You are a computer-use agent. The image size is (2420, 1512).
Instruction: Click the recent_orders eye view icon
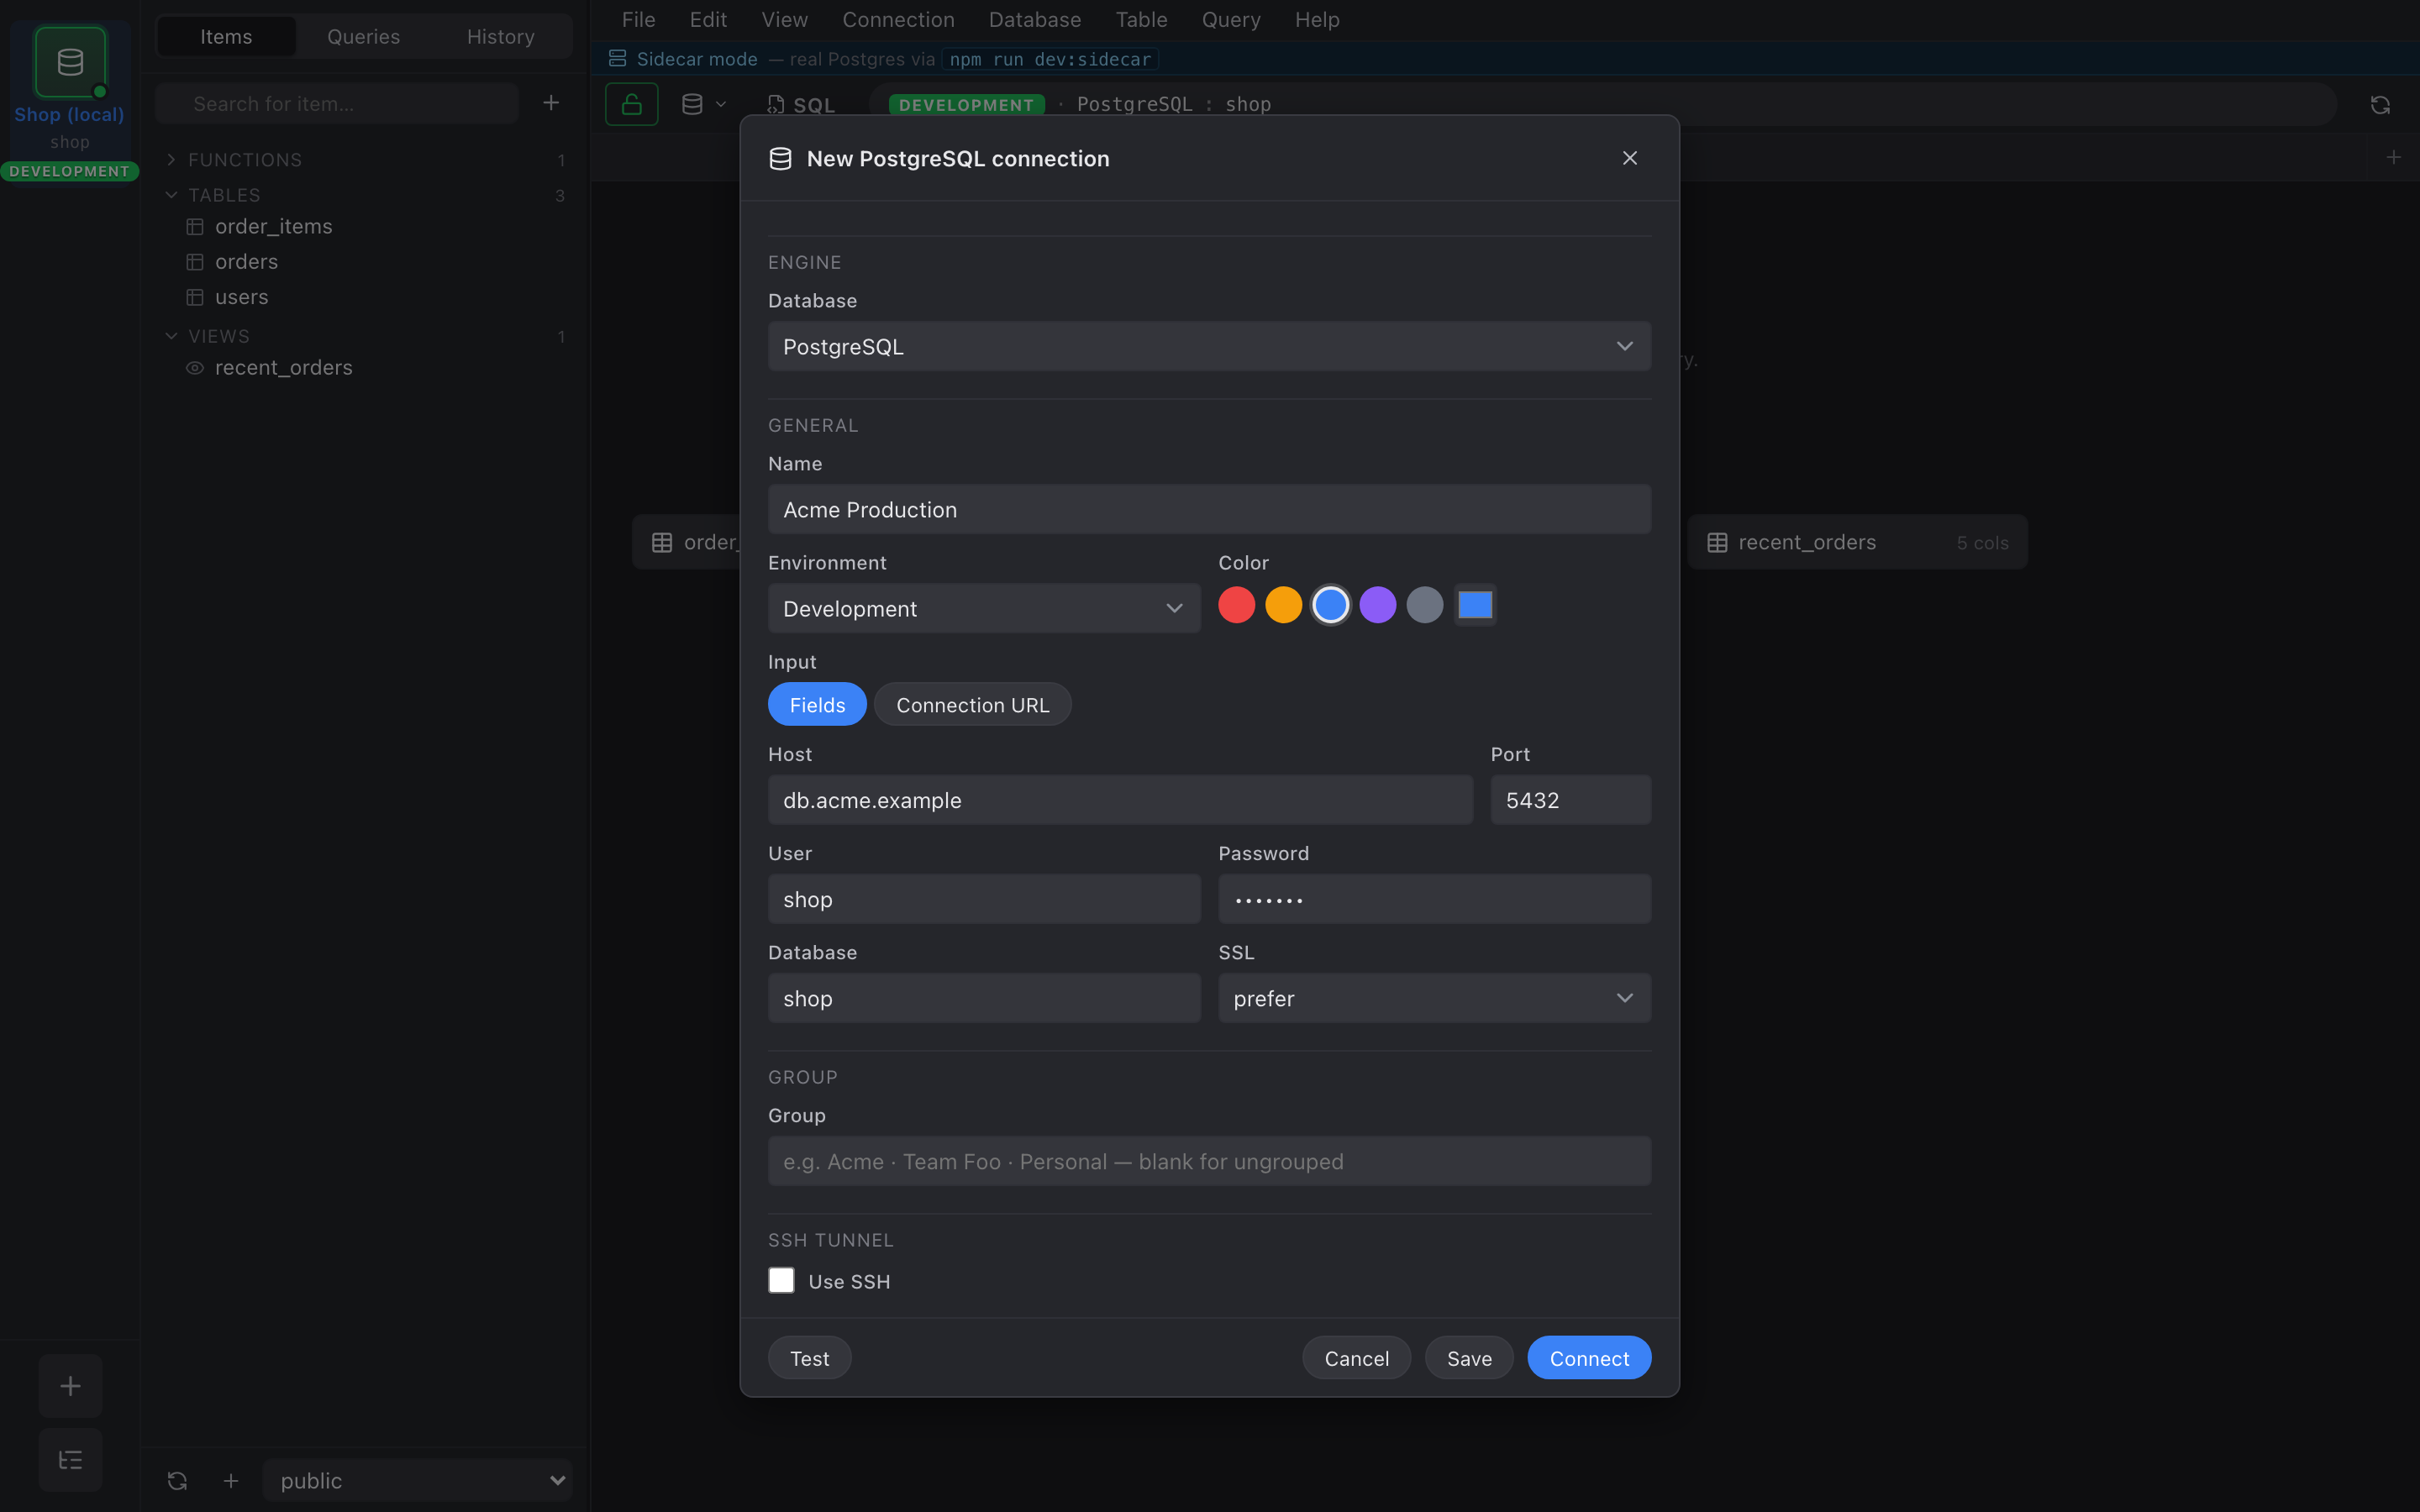[195, 368]
